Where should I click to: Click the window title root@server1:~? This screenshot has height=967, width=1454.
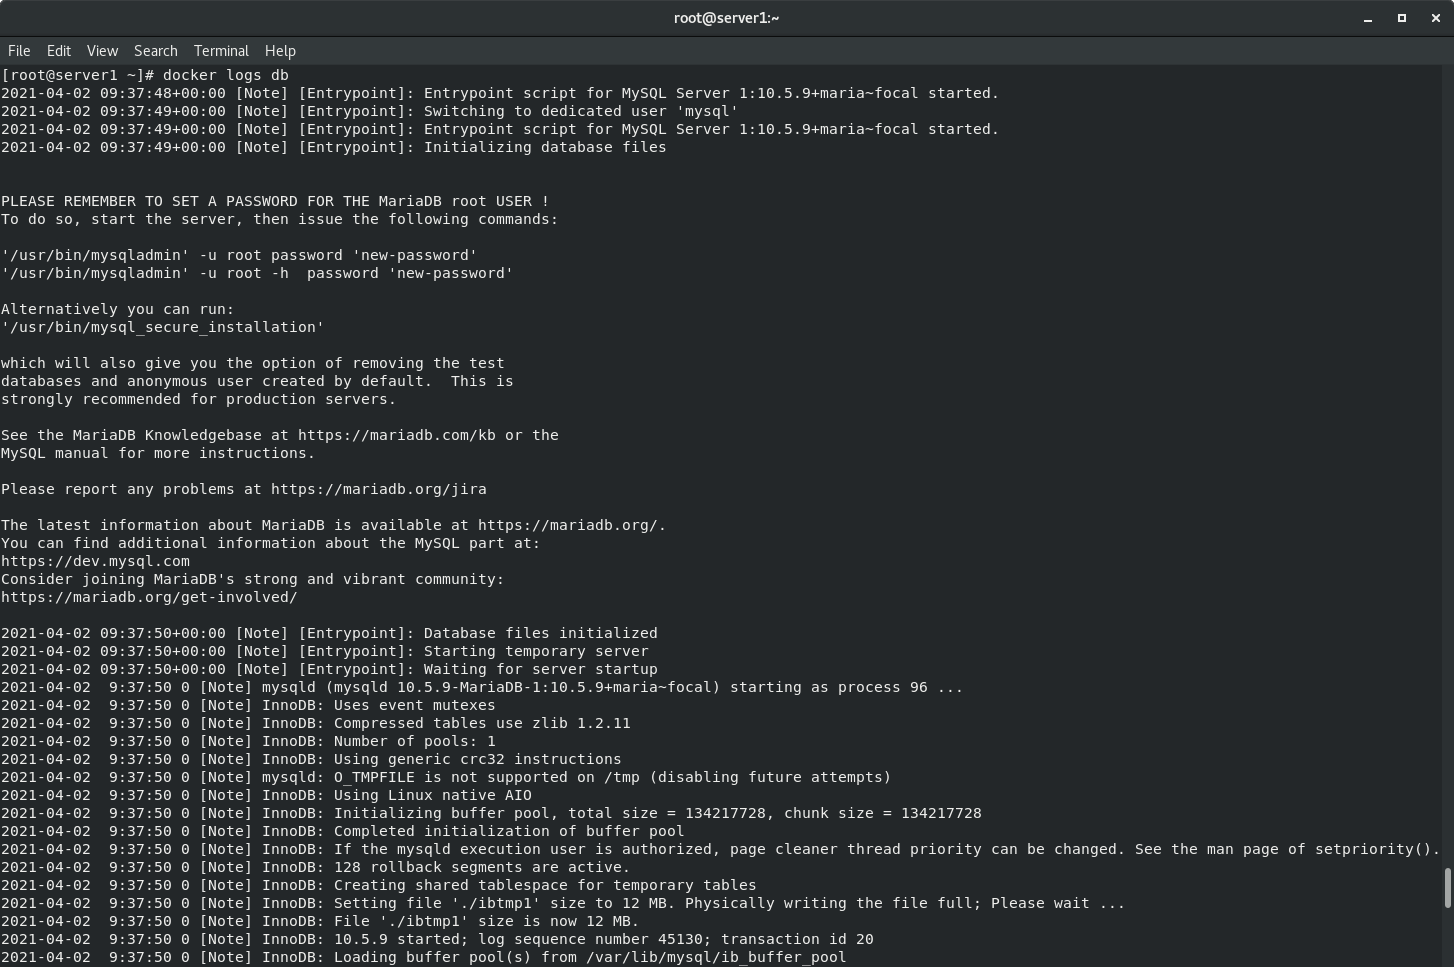pyautogui.click(x=727, y=18)
